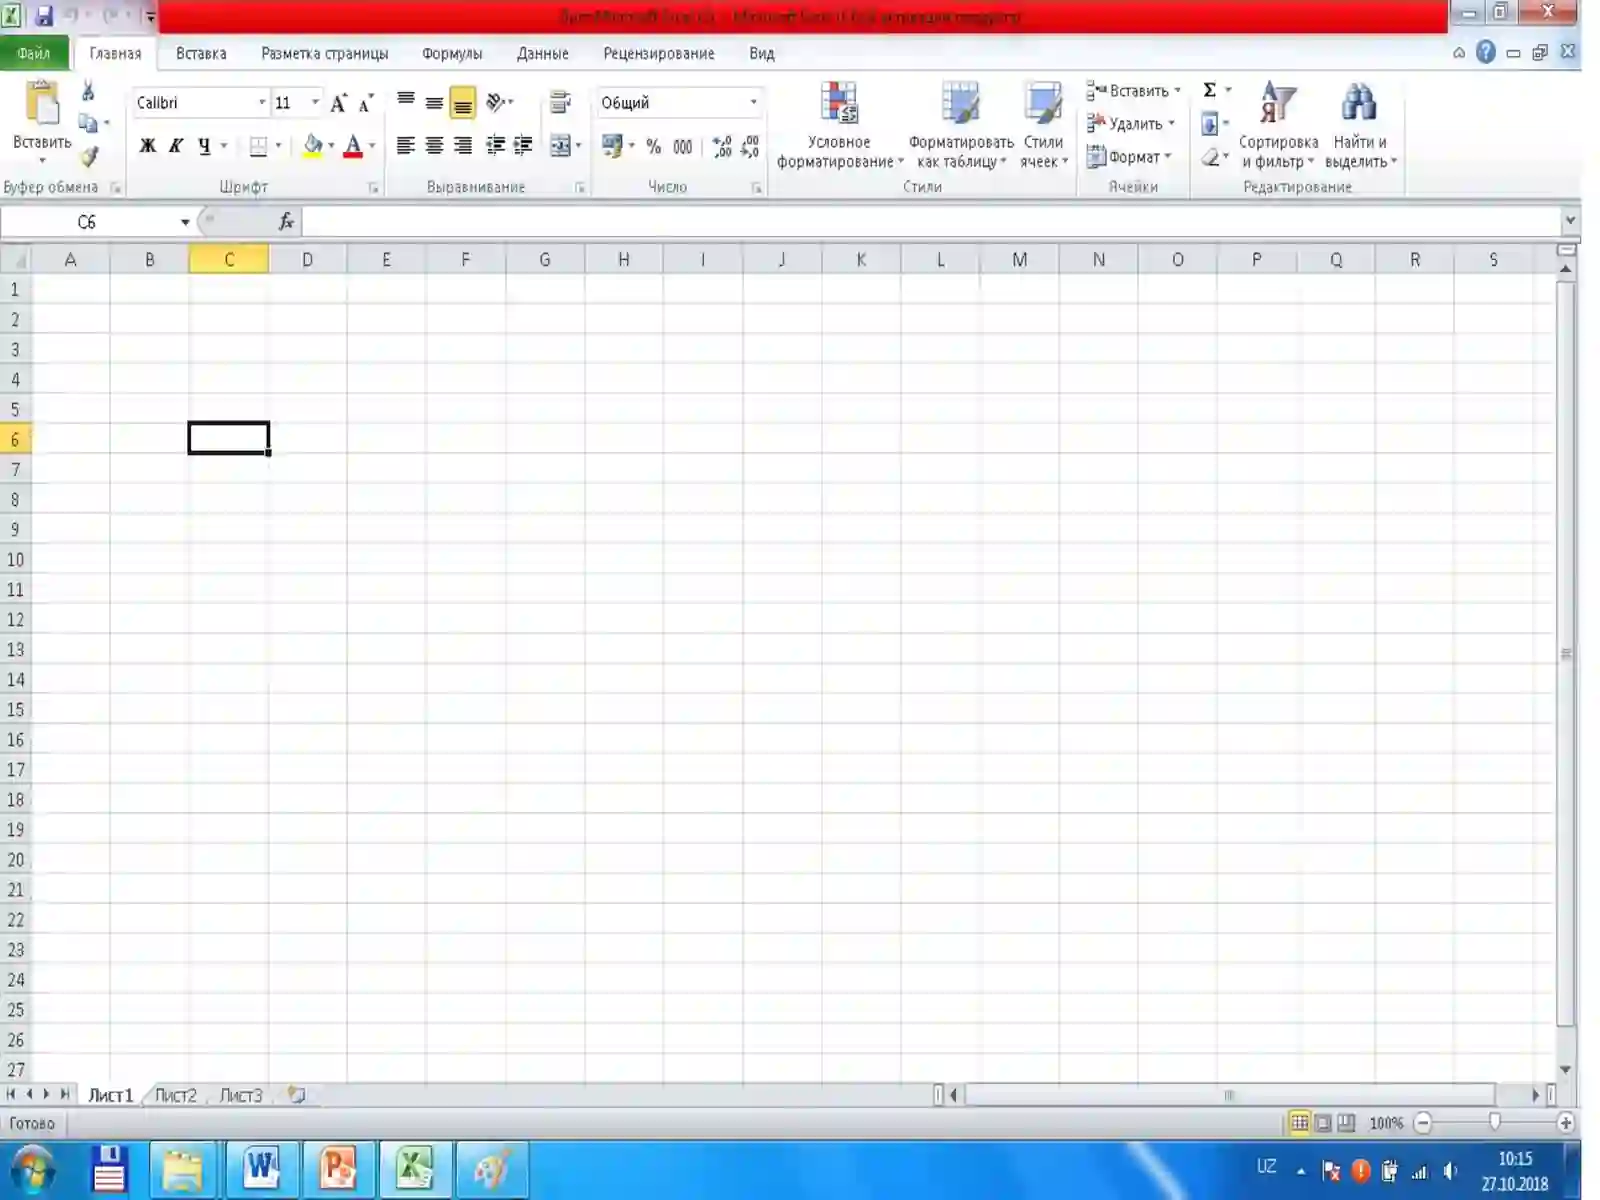Switch to Page Break Preview in status bar

pyautogui.click(x=1347, y=1123)
